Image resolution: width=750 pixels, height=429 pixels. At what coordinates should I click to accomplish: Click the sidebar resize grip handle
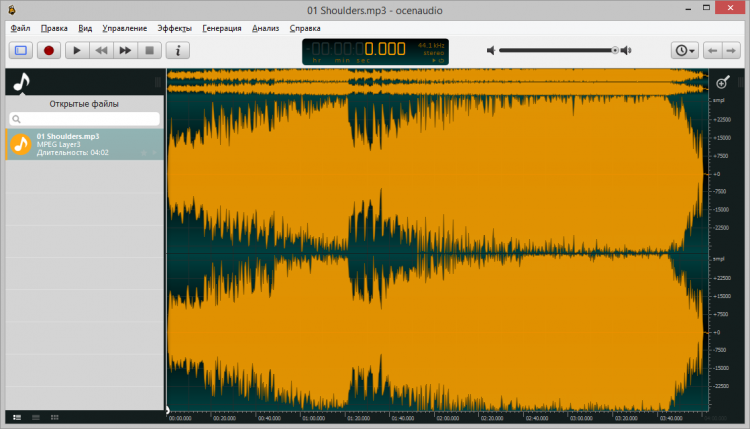pyautogui.click(x=157, y=82)
